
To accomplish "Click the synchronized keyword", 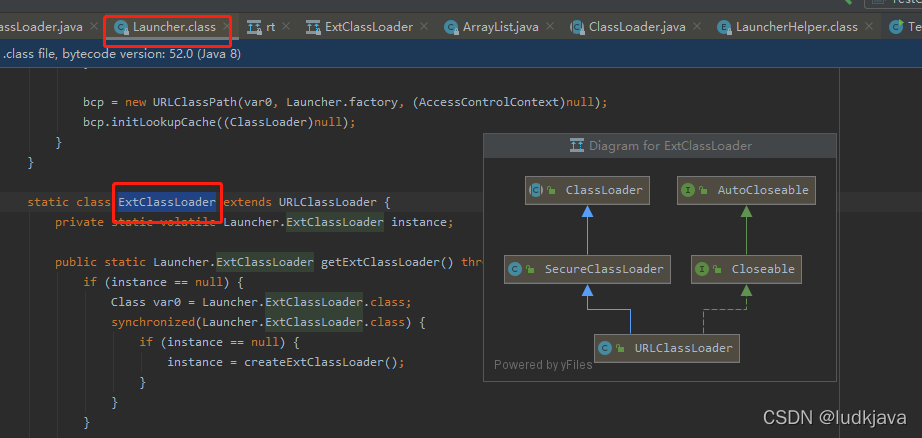I will click(x=153, y=322).
